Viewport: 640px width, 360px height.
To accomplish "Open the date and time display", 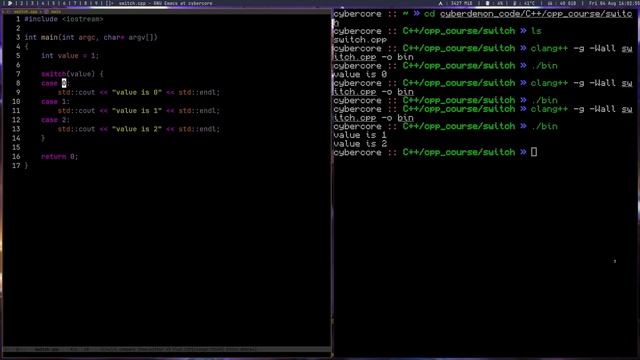I will point(613,3).
